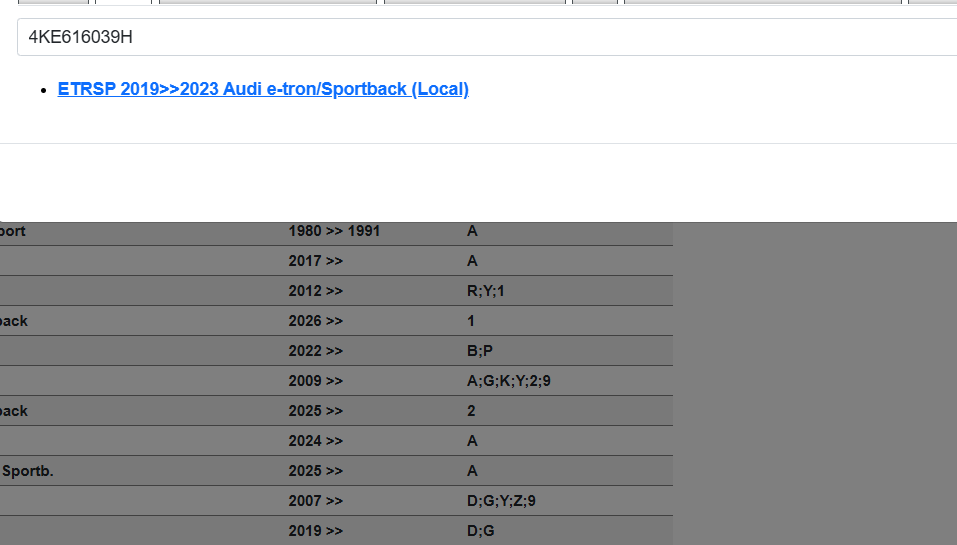Select the 2012 >> year entry
Viewport: 957px width, 545px height.
pos(315,291)
